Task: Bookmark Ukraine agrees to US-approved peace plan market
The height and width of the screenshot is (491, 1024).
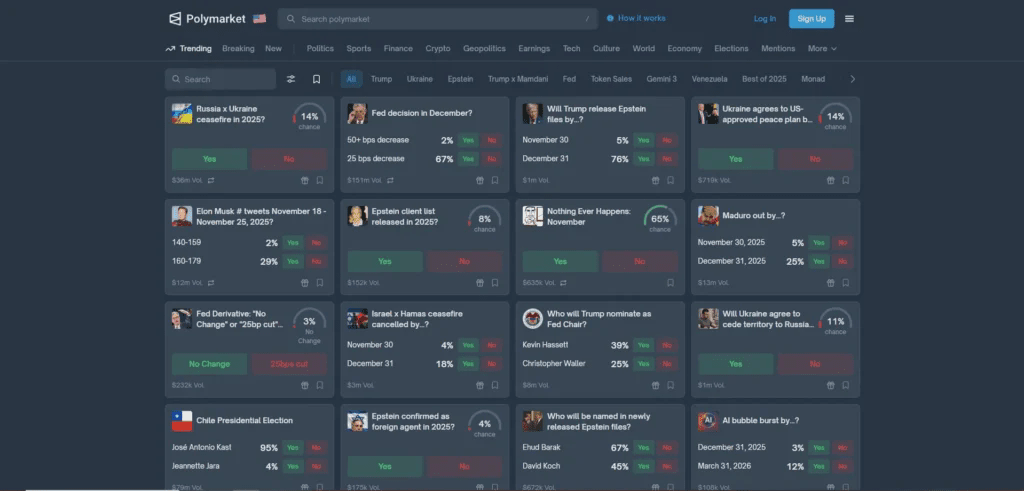Action: (x=846, y=180)
